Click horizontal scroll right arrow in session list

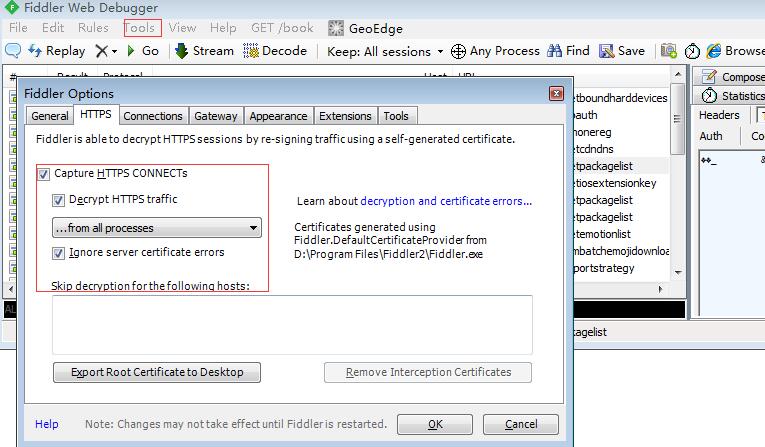pos(660,289)
